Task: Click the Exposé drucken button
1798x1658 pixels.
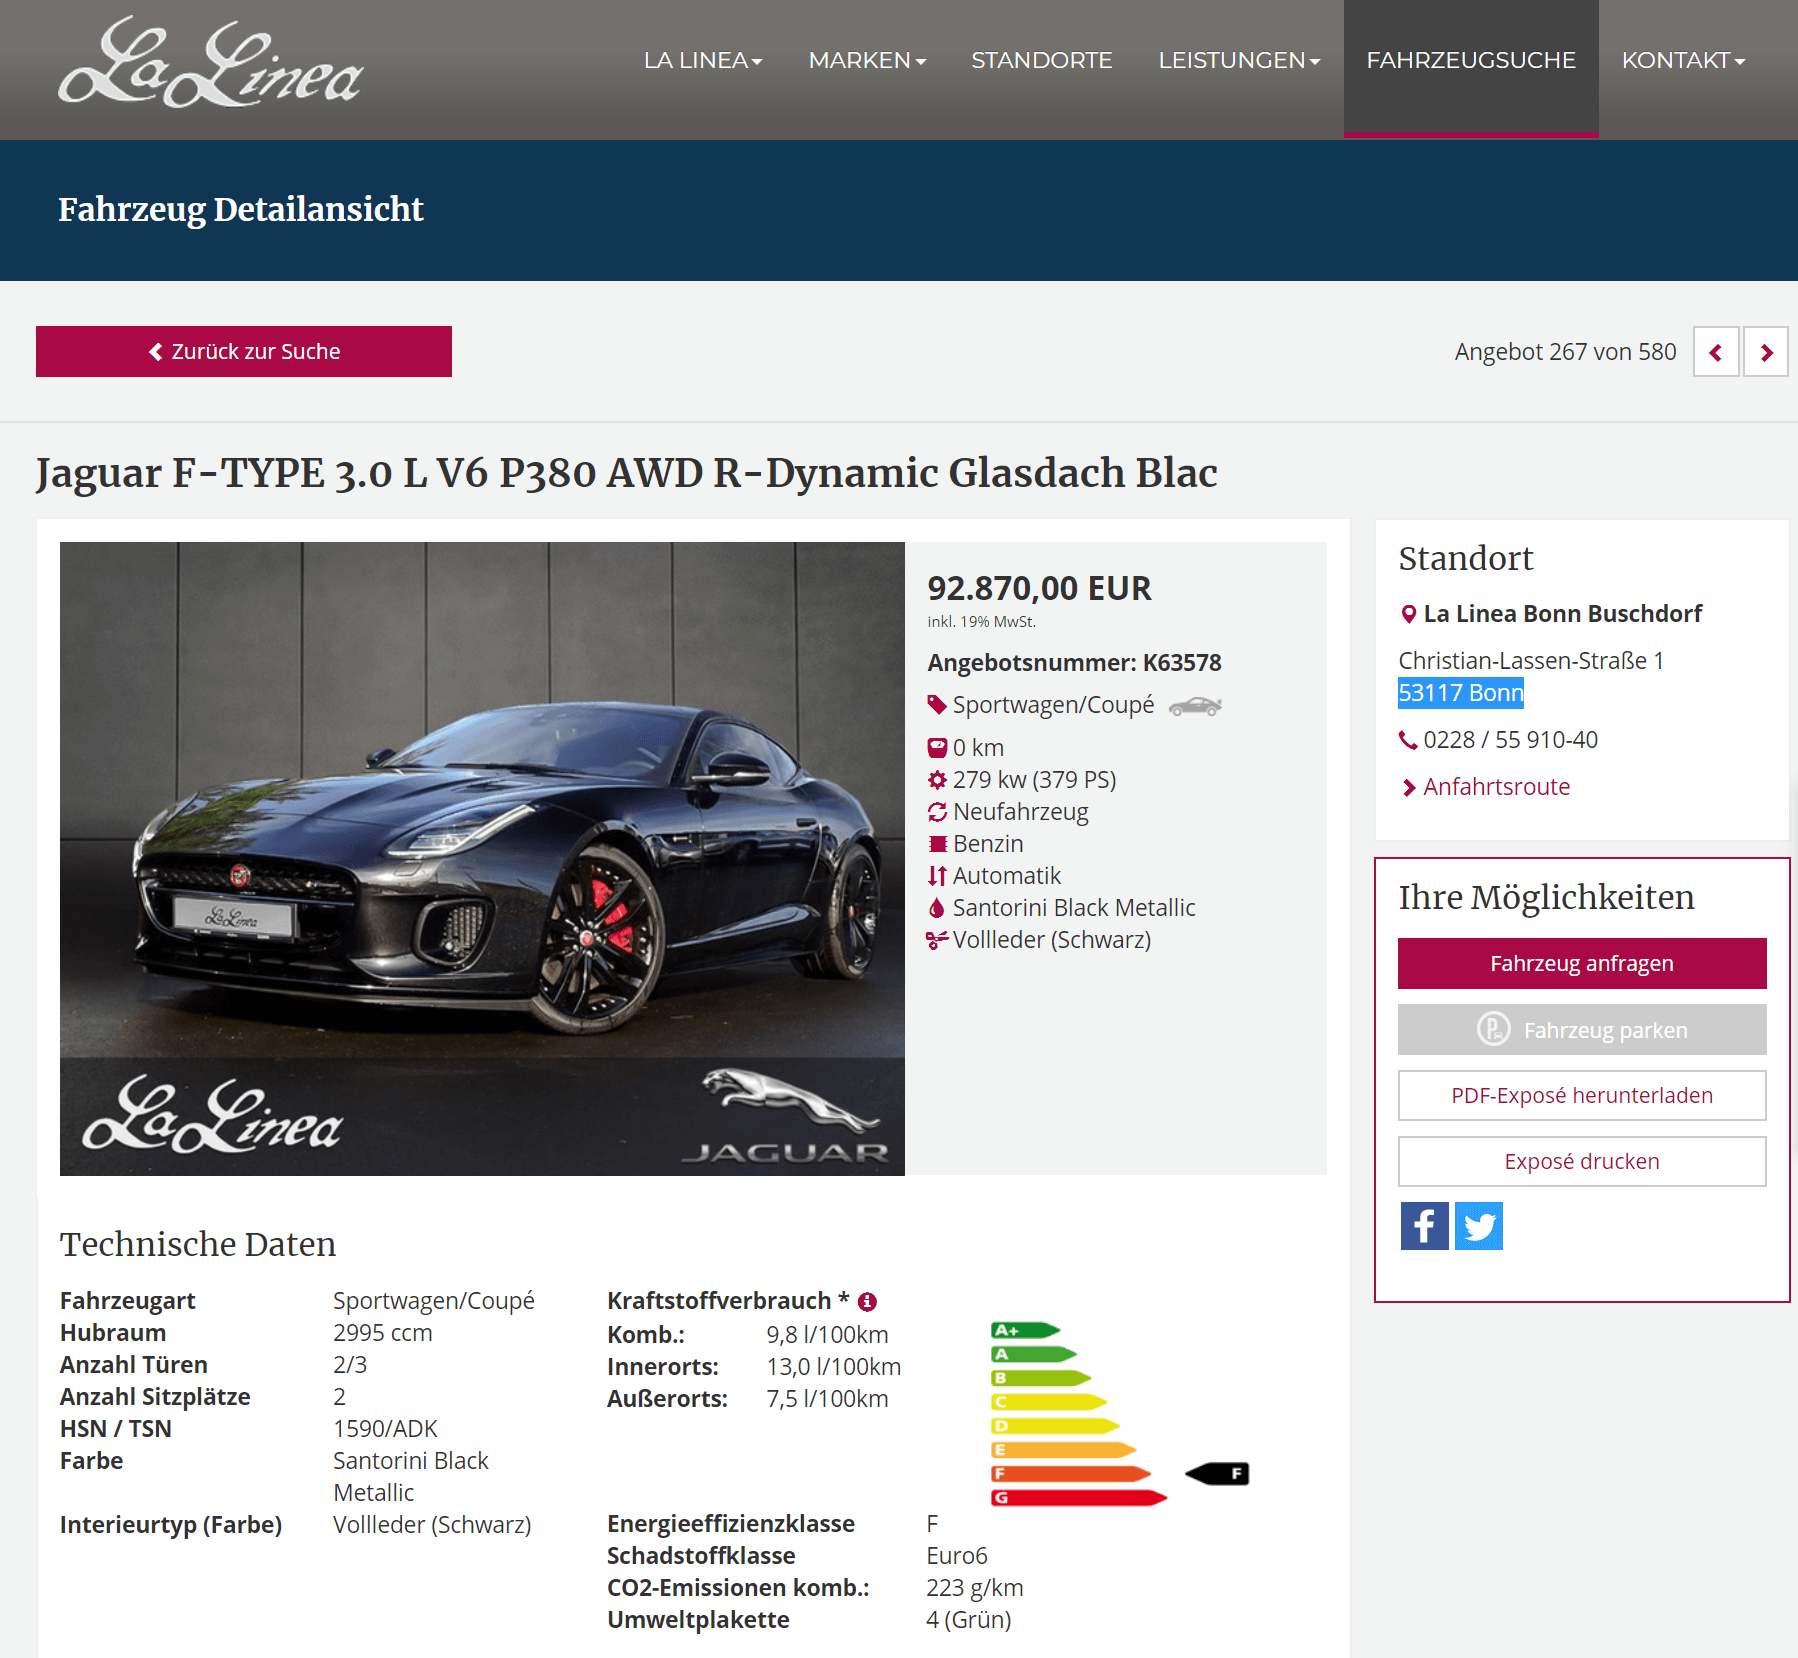Action: (x=1582, y=1161)
